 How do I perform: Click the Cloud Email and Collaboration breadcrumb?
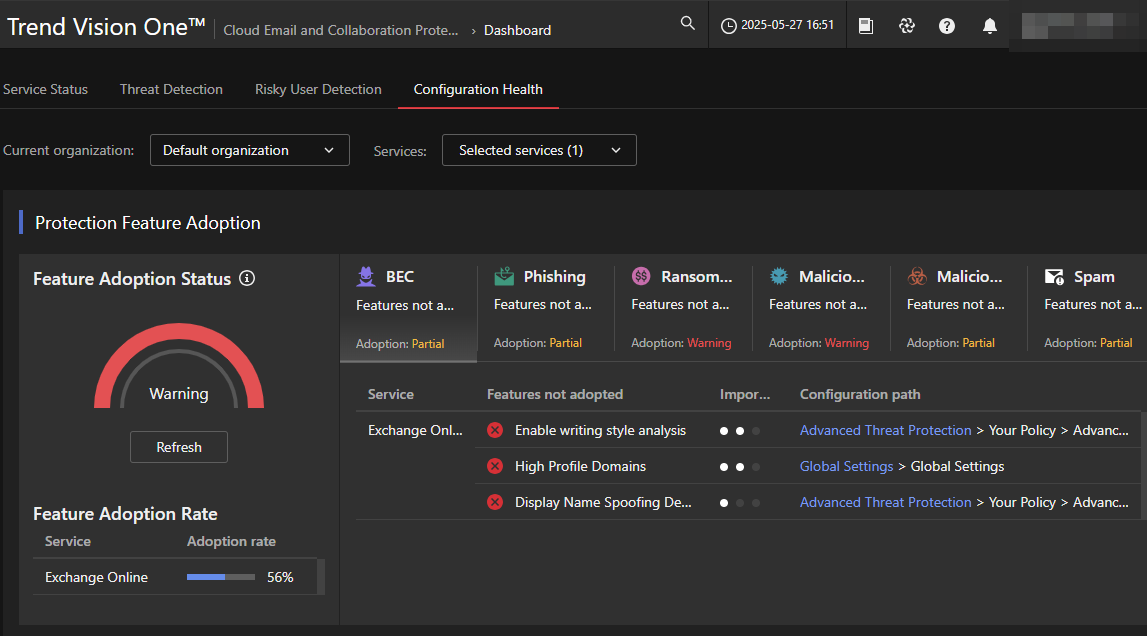pyautogui.click(x=341, y=30)
